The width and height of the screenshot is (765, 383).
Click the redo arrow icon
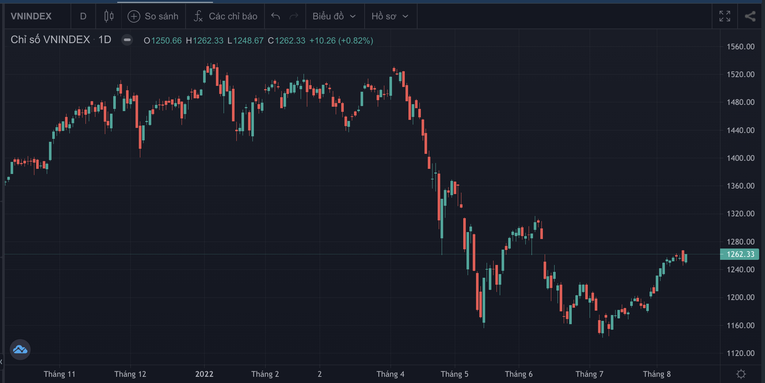294,16
